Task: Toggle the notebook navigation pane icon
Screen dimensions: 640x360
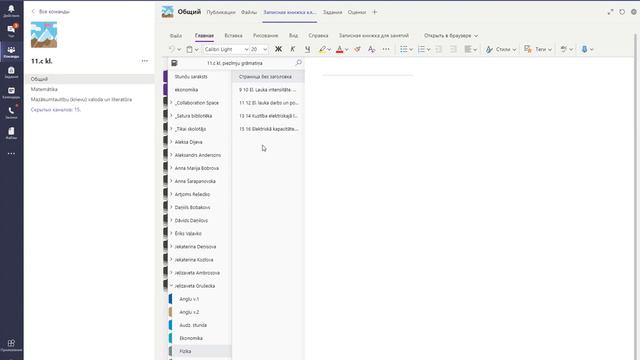Action: (x=174, y=63)
